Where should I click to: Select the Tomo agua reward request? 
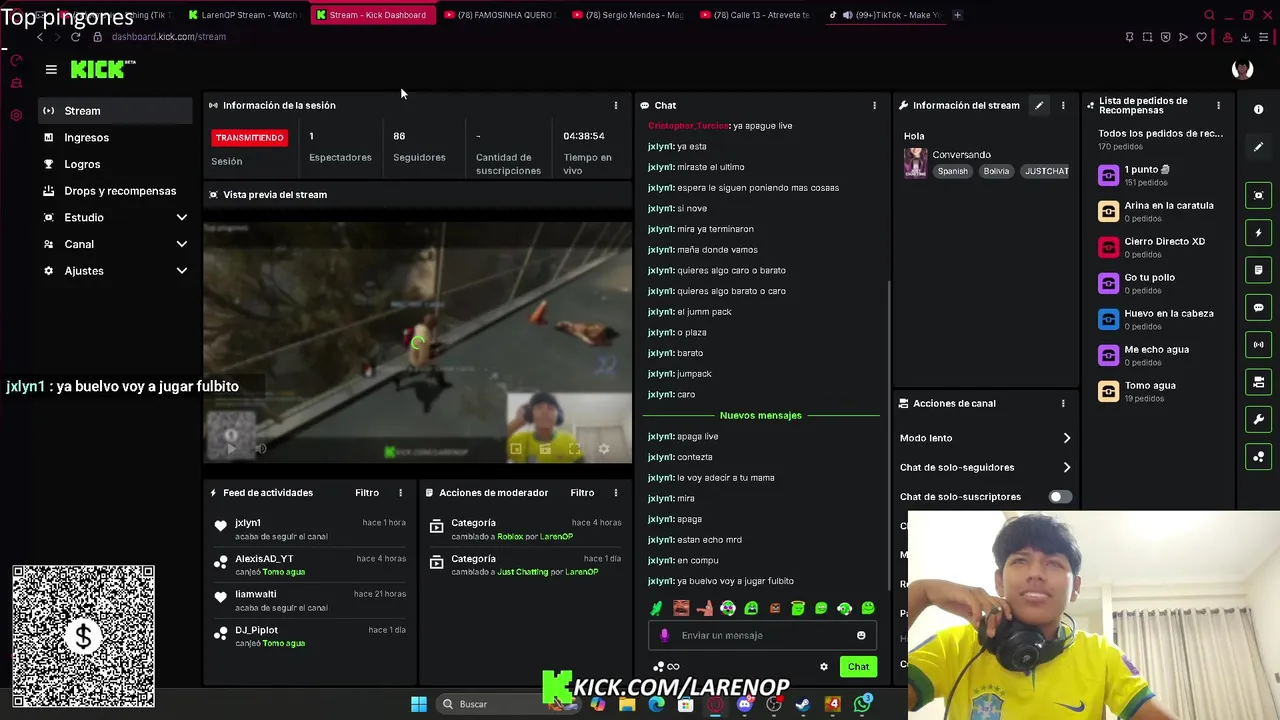click(x=1158, y=391)
